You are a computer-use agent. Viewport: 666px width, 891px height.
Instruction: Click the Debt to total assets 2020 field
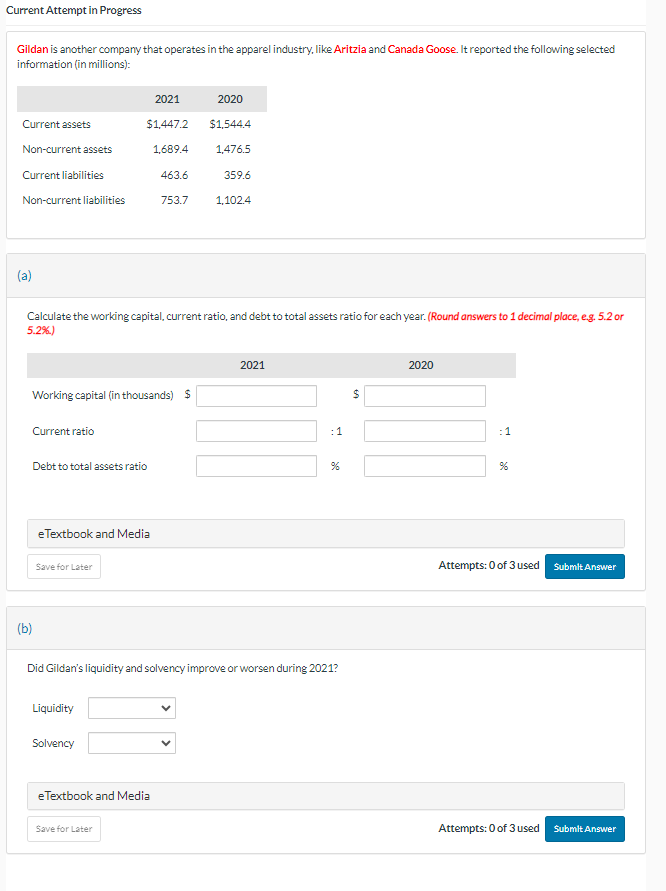[x=424, y=465]
